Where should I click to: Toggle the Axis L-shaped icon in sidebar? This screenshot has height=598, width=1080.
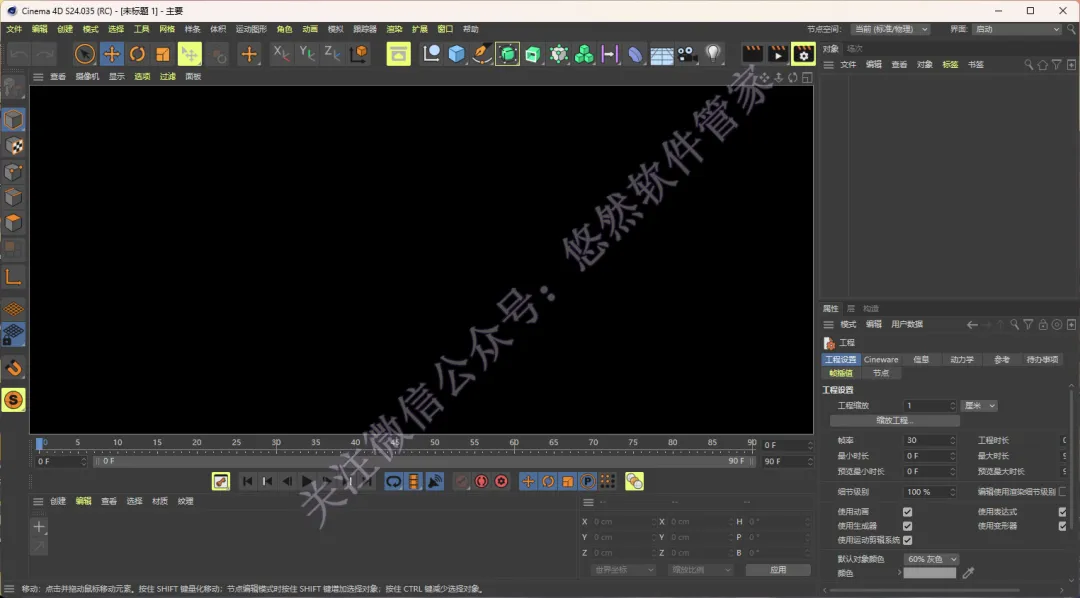[13, 277]
